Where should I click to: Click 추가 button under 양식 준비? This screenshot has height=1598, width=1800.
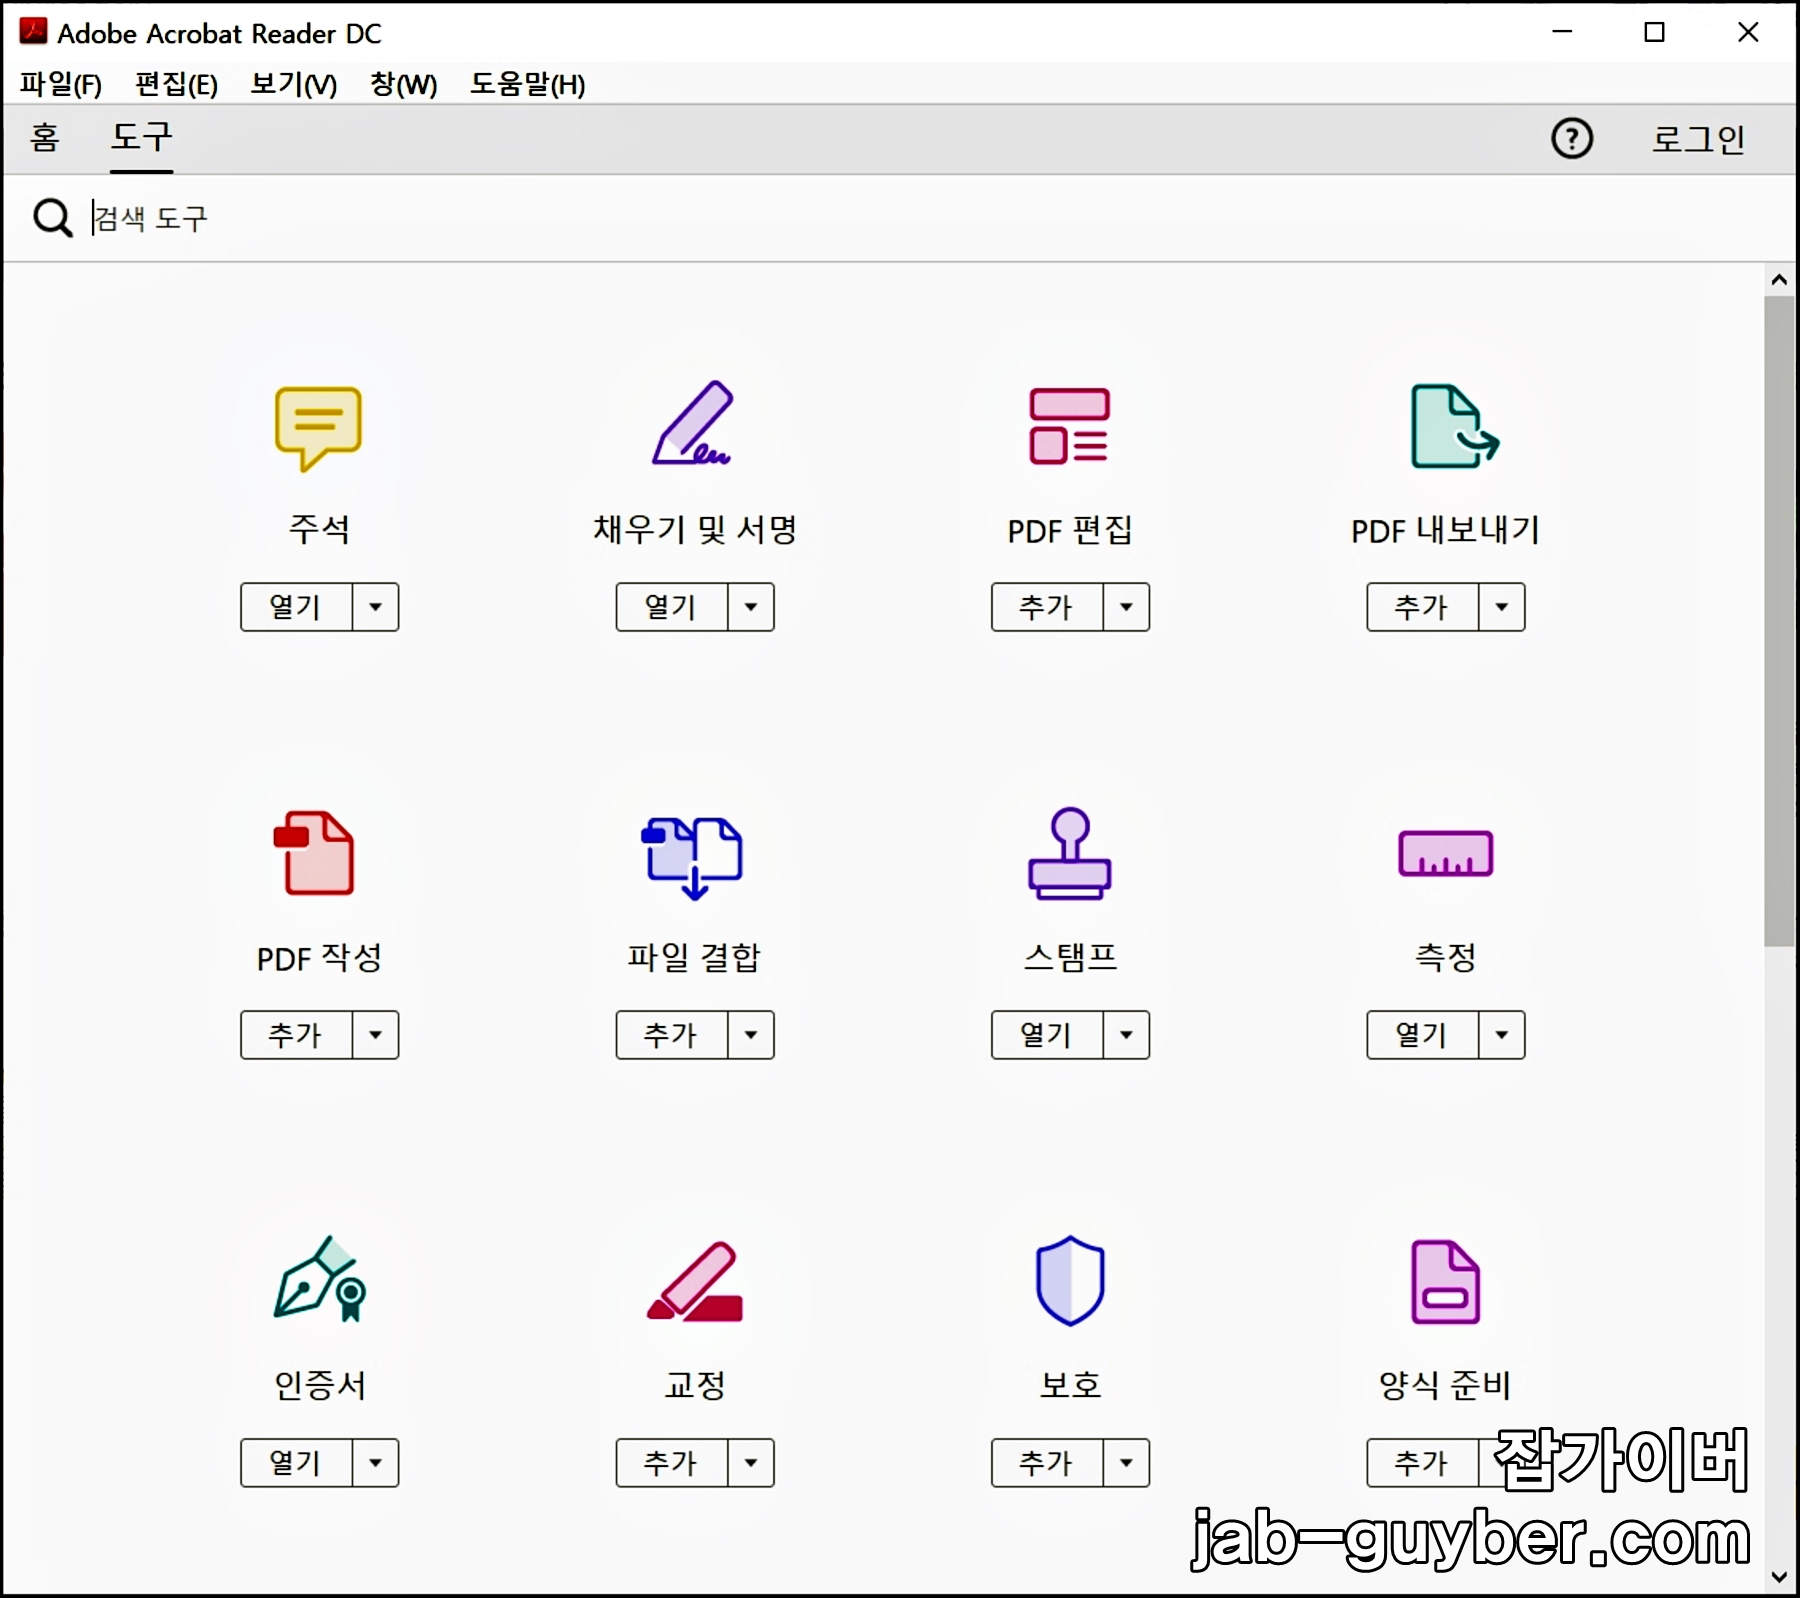click(1422, 1463)
